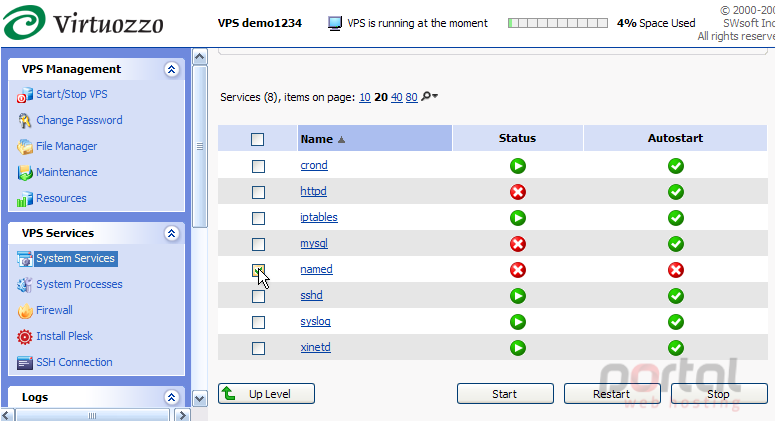Collapse the VPS Services panel
The width and height of the screenshot is (776, 422).
pyautogui.click(x=171, y=233)
